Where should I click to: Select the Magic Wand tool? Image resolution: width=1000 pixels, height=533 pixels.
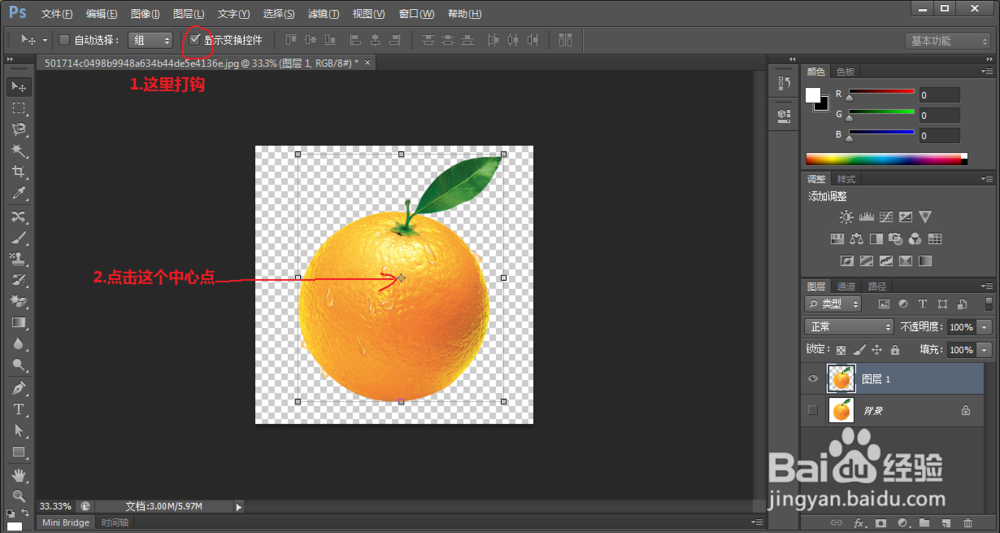tap(18, 150)
